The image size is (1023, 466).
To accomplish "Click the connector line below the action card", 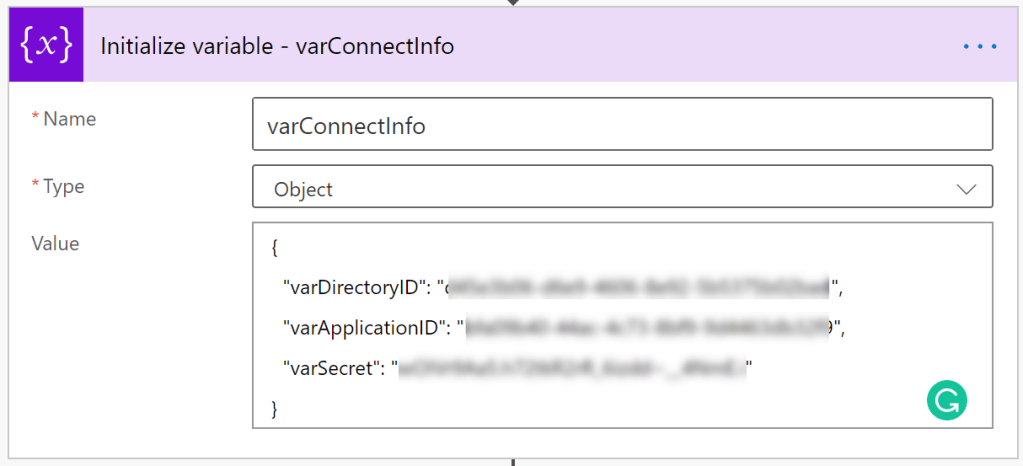I will pos(513,461).
